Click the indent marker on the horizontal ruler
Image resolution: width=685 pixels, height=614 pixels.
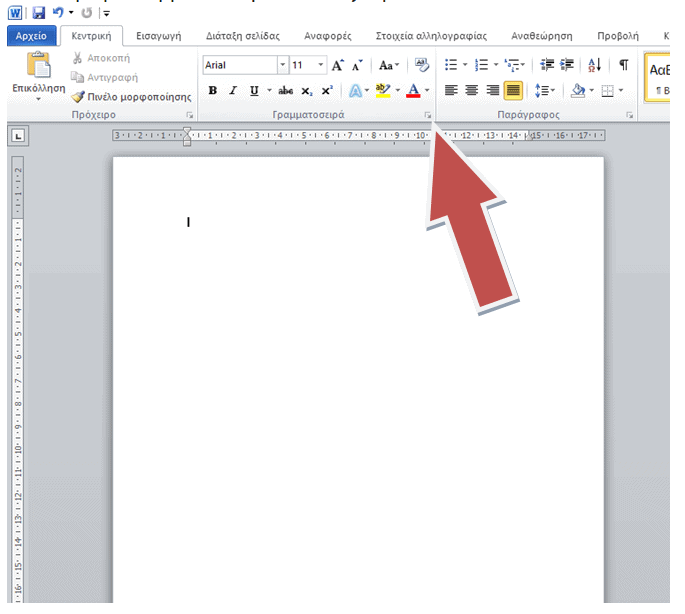[187, 136]
